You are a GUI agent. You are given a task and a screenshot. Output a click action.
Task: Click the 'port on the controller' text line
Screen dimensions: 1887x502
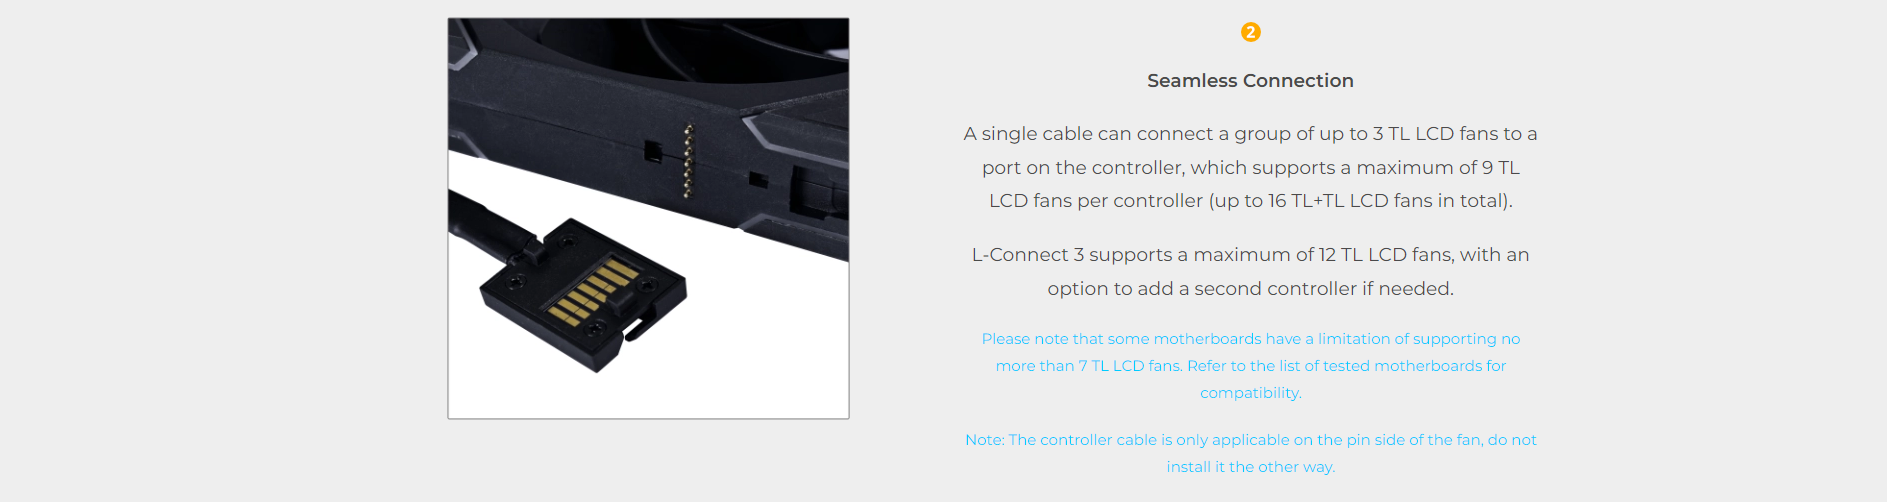pyautogui.click(x=1250, y=168)
